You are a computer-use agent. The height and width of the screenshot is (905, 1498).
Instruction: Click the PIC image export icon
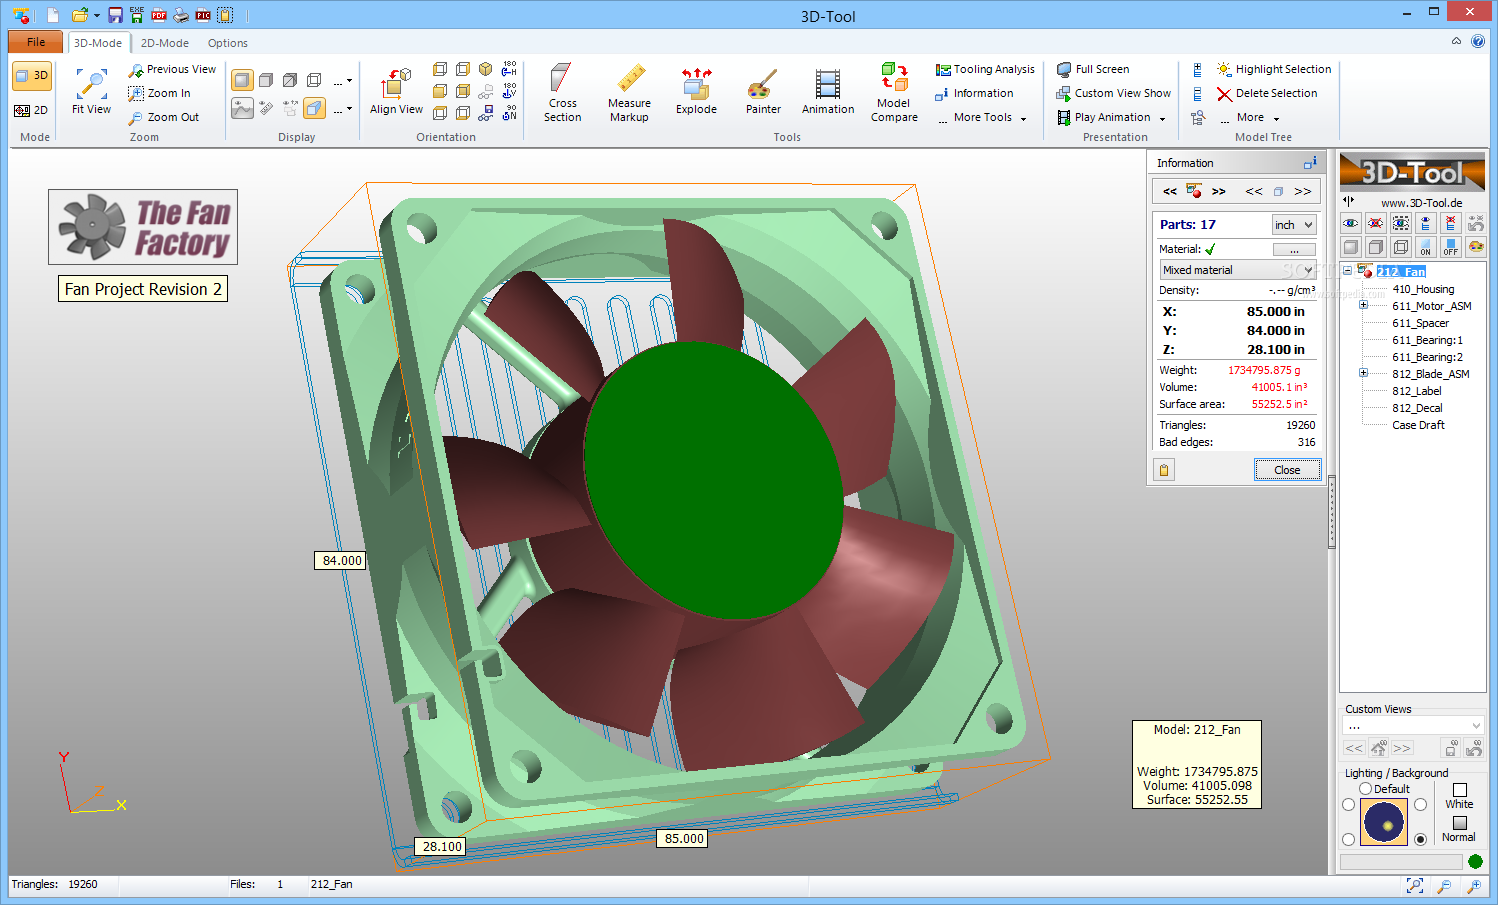click(203, 15)
